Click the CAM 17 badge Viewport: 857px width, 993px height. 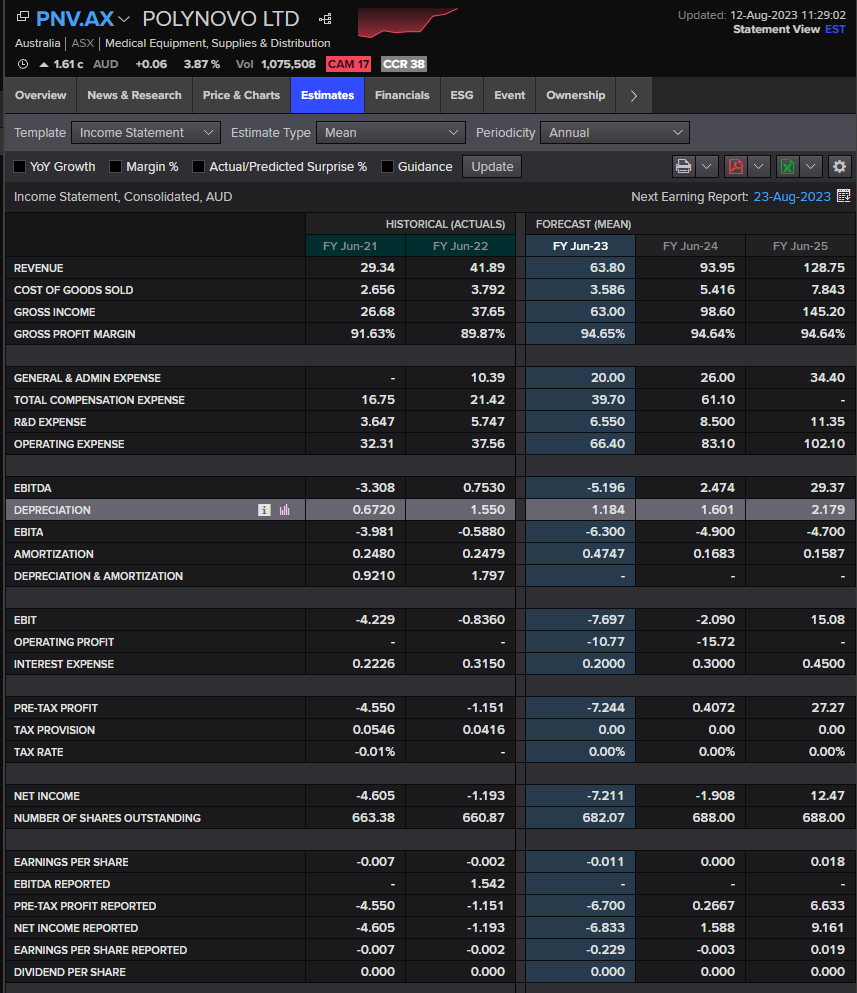tap(348, 64)
